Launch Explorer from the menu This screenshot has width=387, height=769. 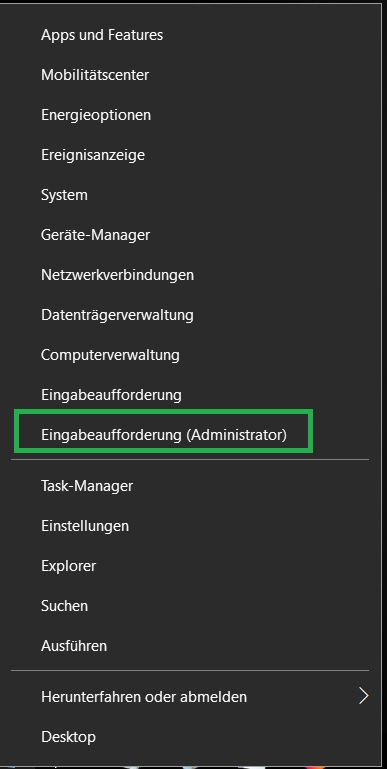[x=68, y=566]
